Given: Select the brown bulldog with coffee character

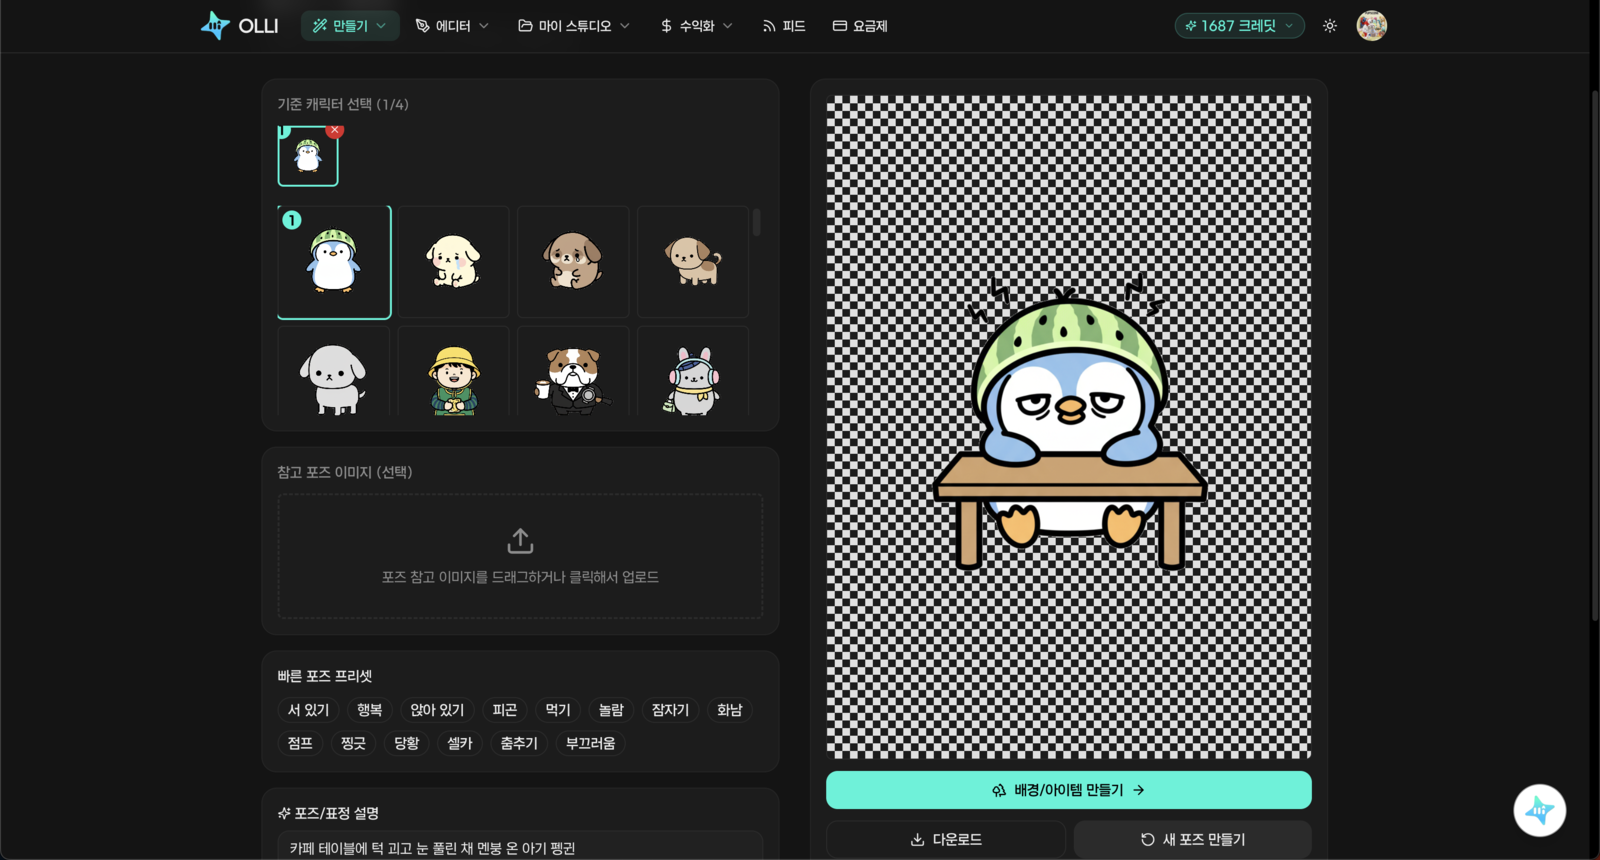Looking at the screenshot, I should pyautogui.click(x=573, y=379).
